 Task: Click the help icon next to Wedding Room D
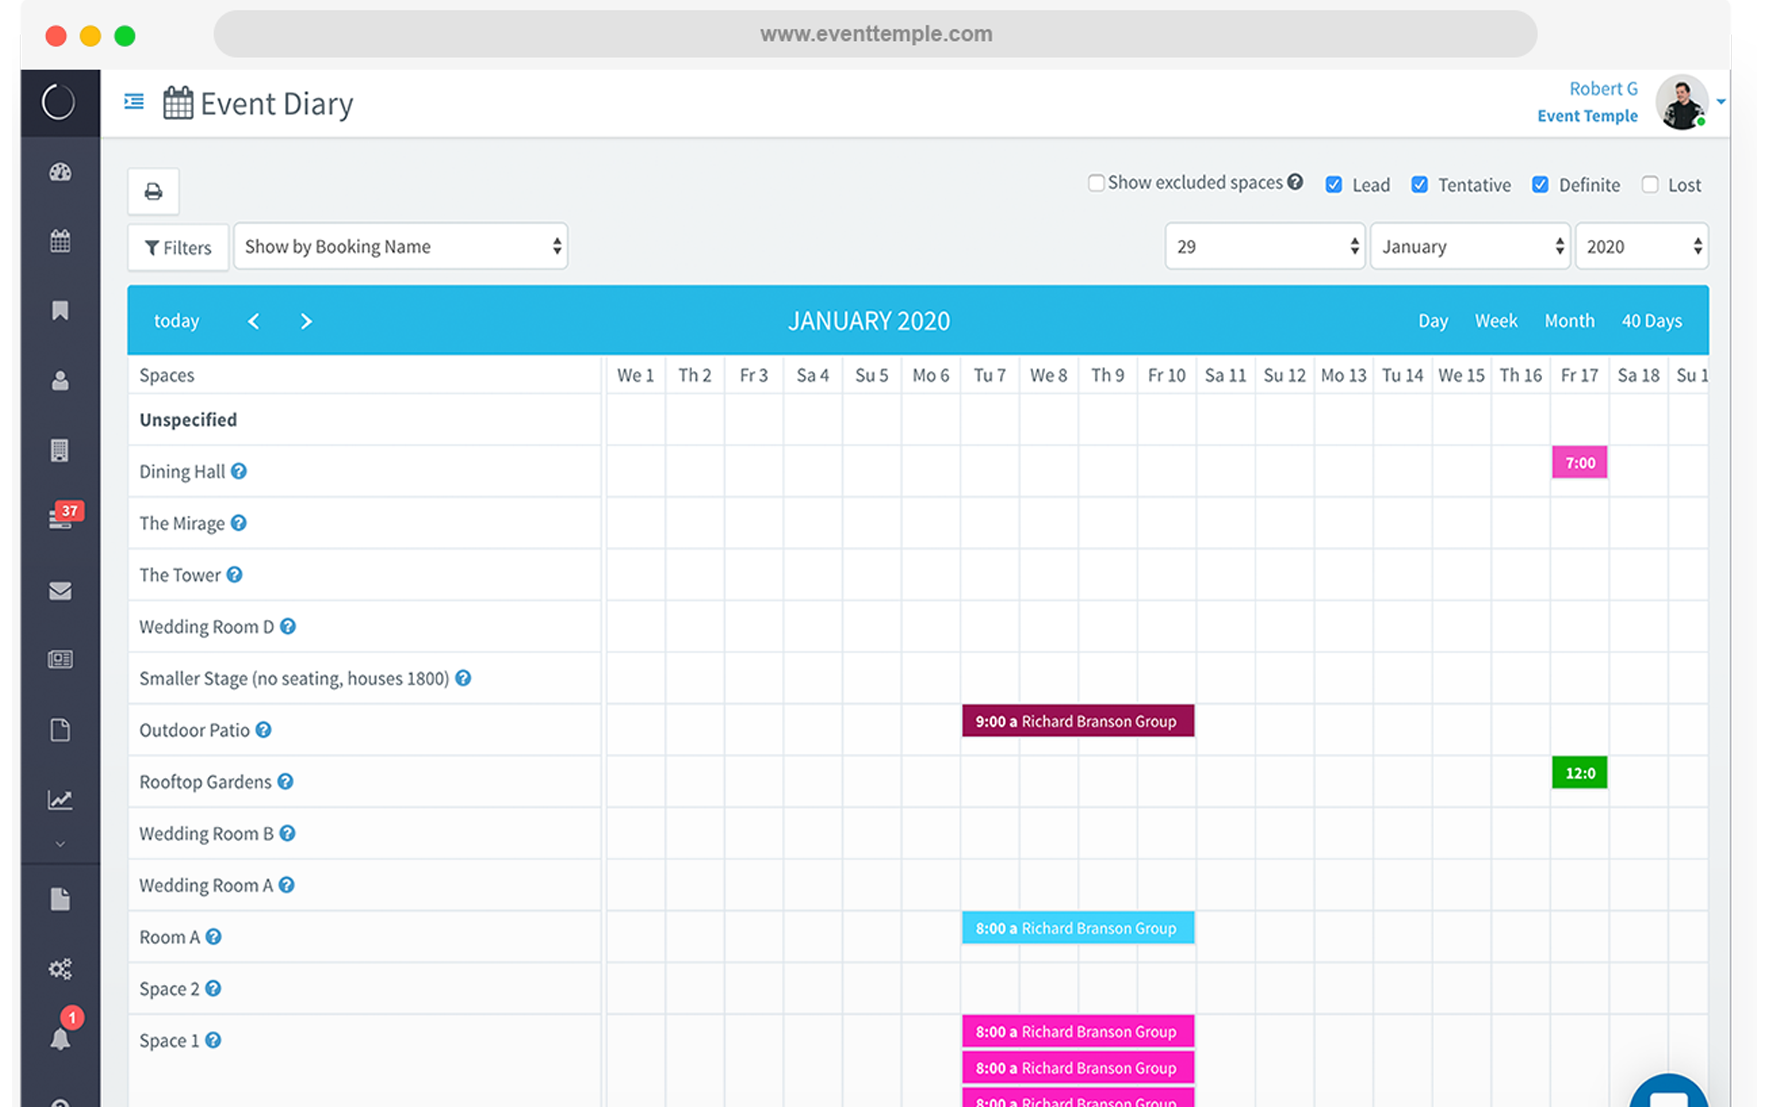click(x=288, y=626)
